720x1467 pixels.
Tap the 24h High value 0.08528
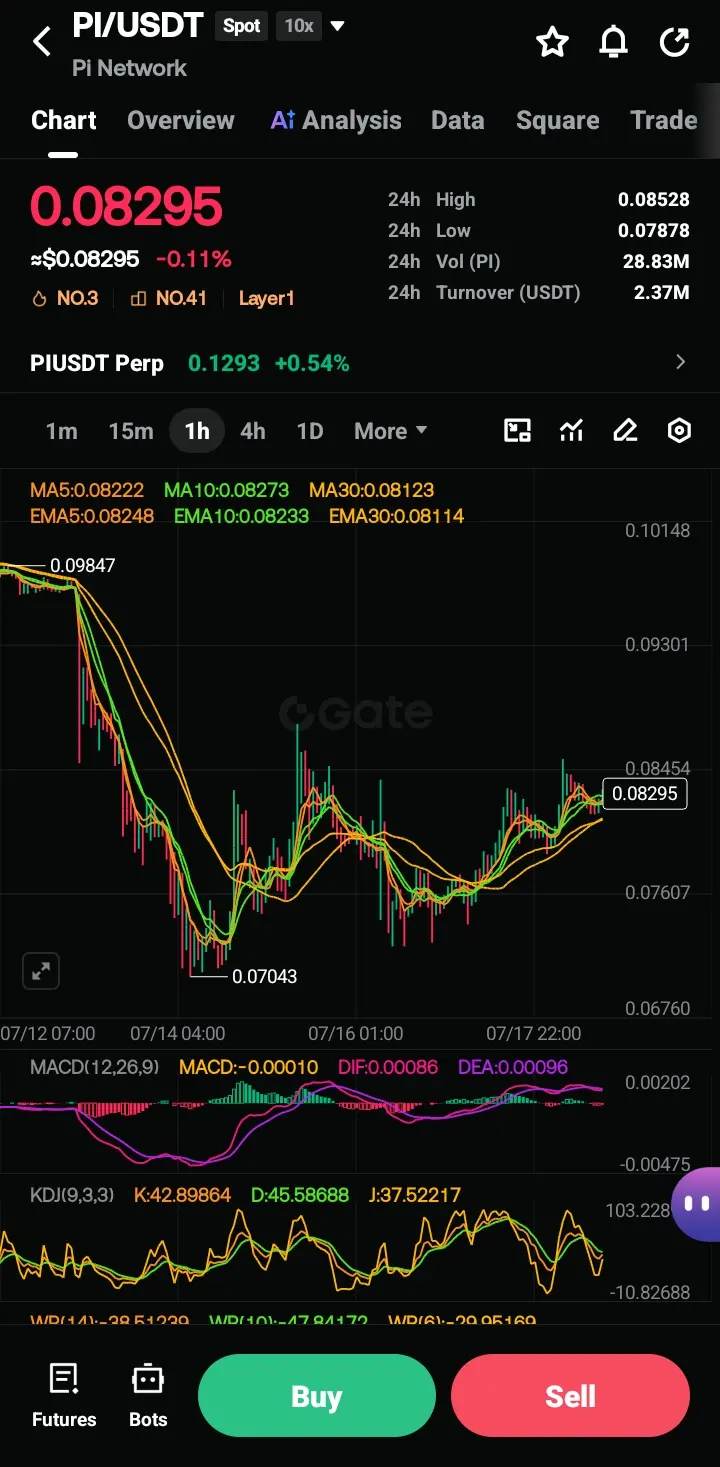pyautogui.click(x=654, y=199)
